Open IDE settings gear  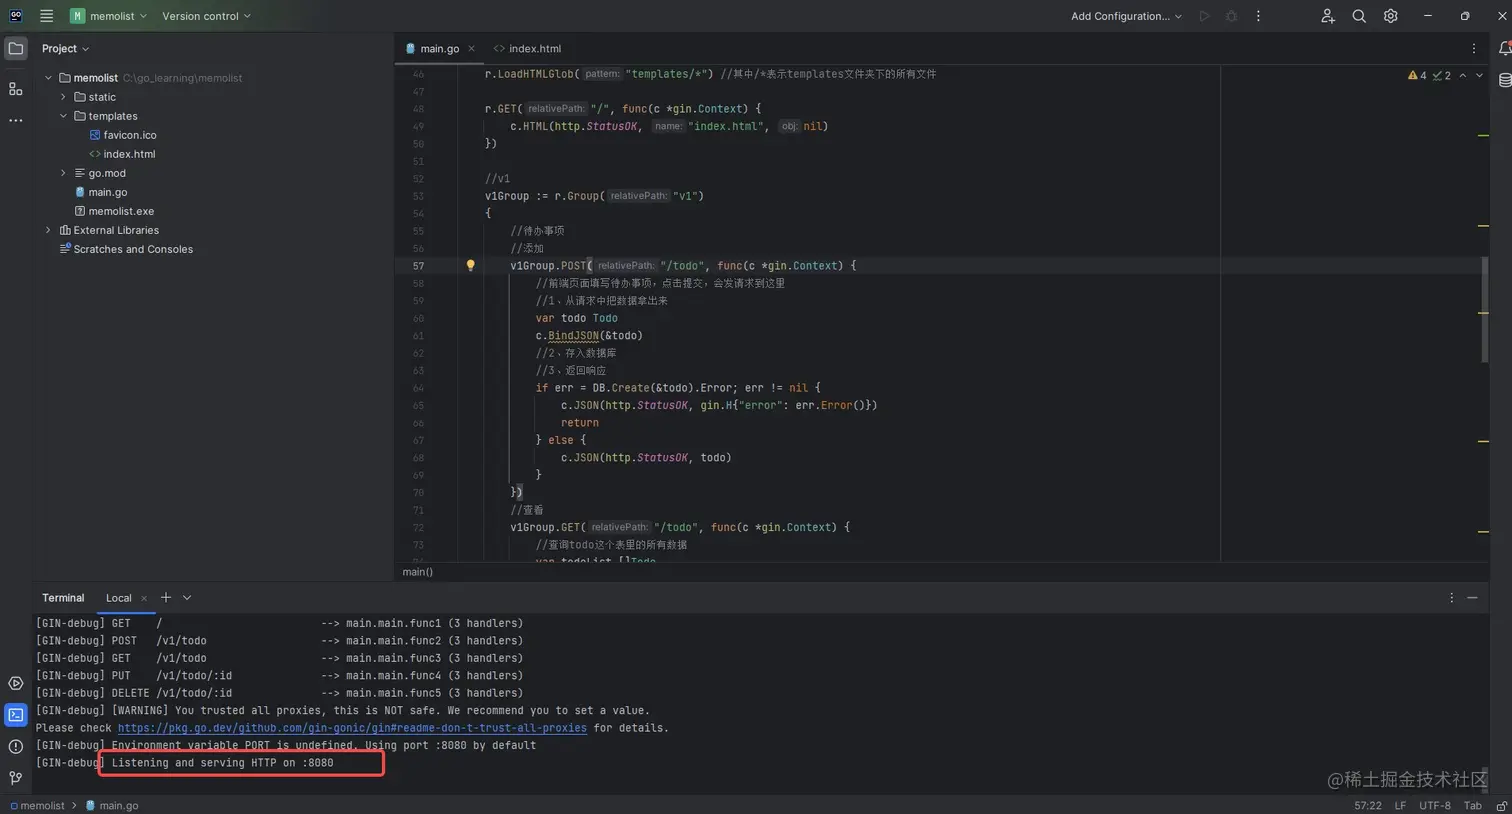(x=1390, y=16)
